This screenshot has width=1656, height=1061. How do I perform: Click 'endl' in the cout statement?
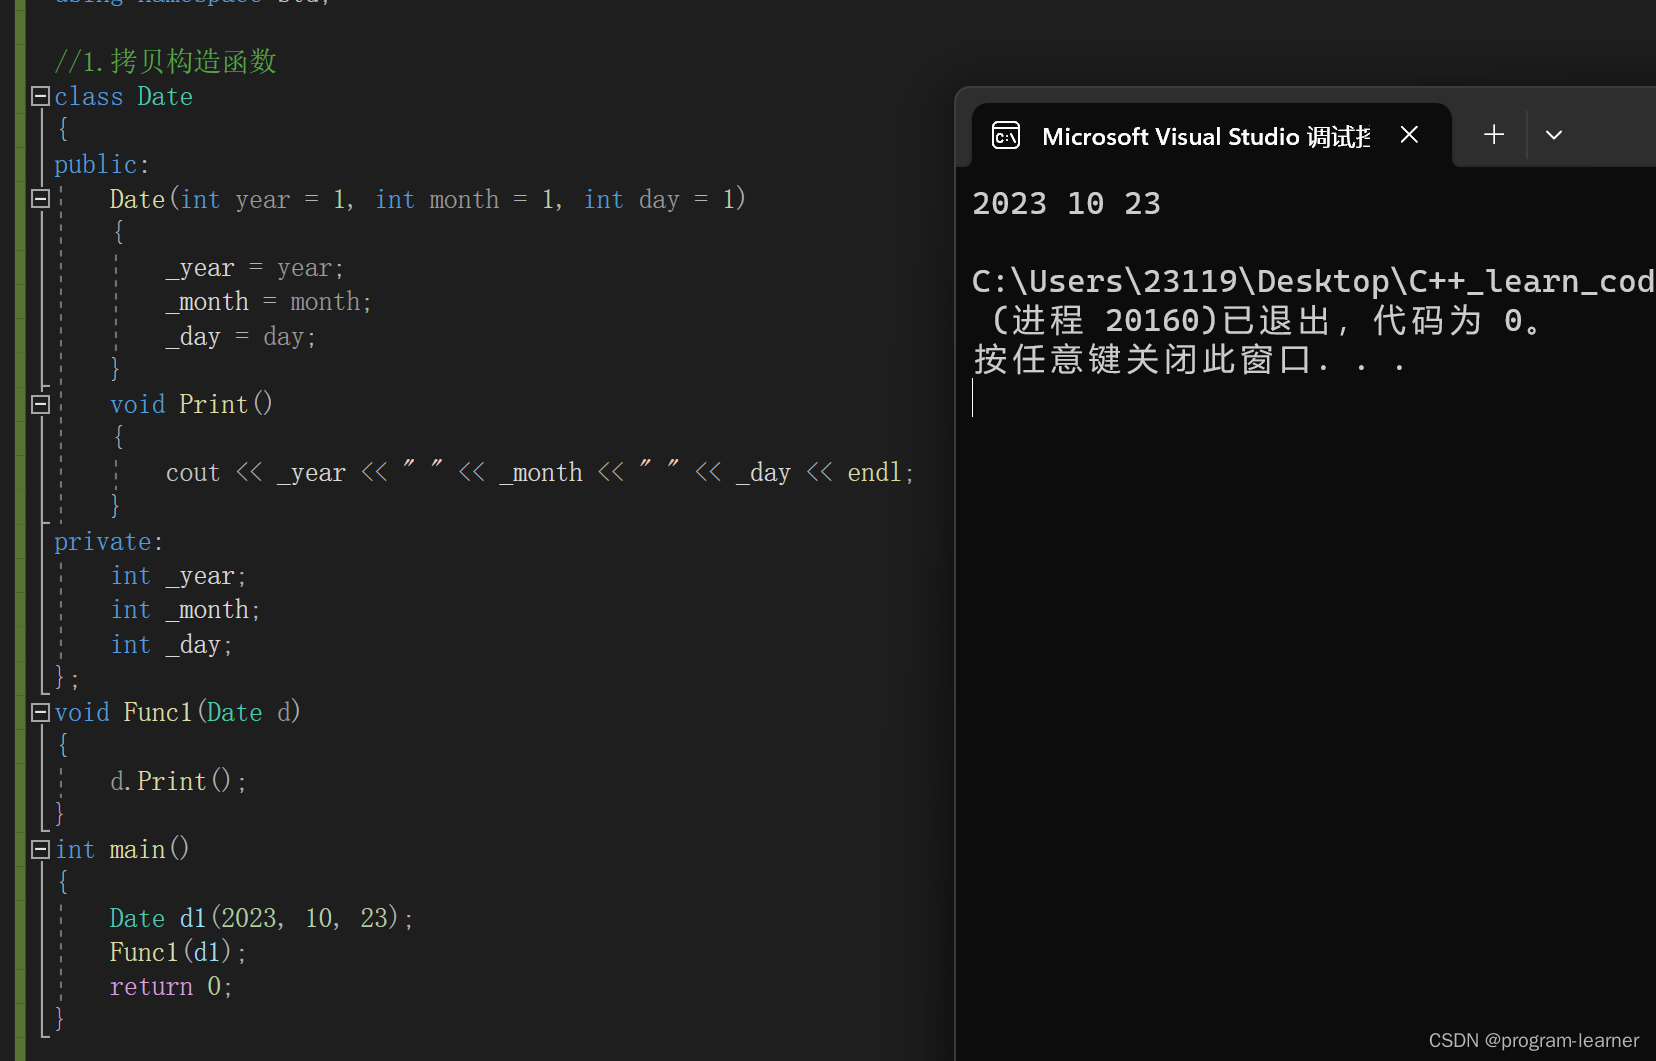875,472
